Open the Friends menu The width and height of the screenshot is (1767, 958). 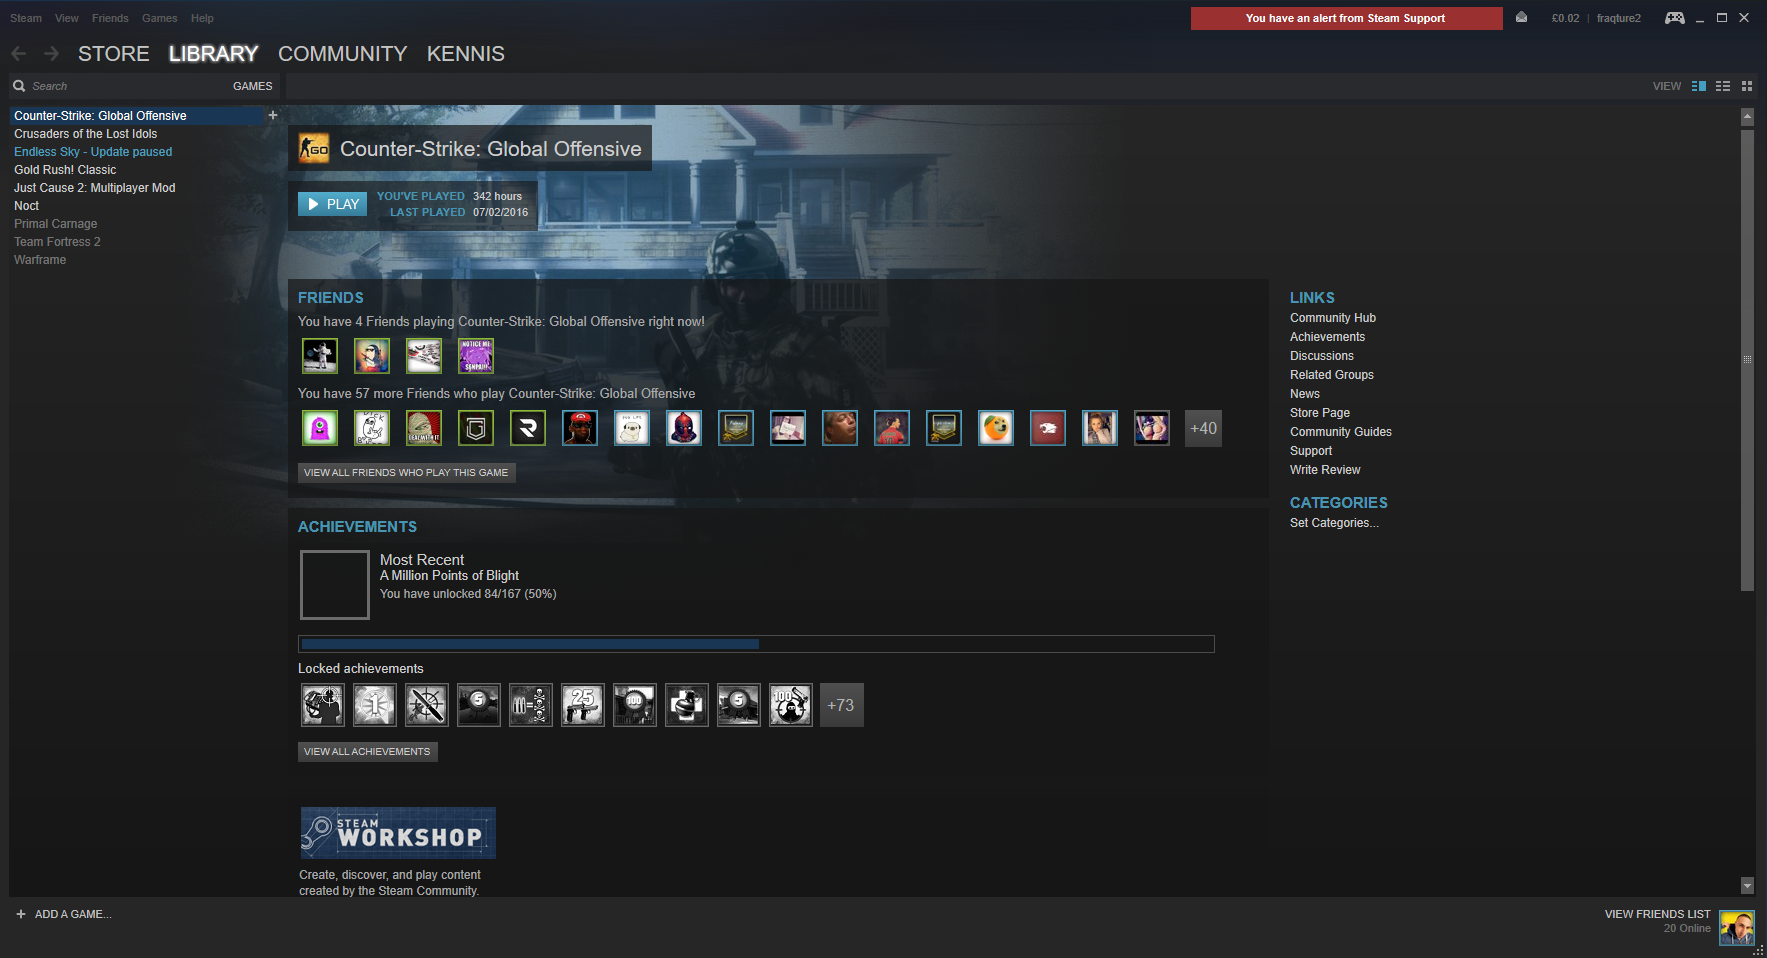tap(110, 18)
